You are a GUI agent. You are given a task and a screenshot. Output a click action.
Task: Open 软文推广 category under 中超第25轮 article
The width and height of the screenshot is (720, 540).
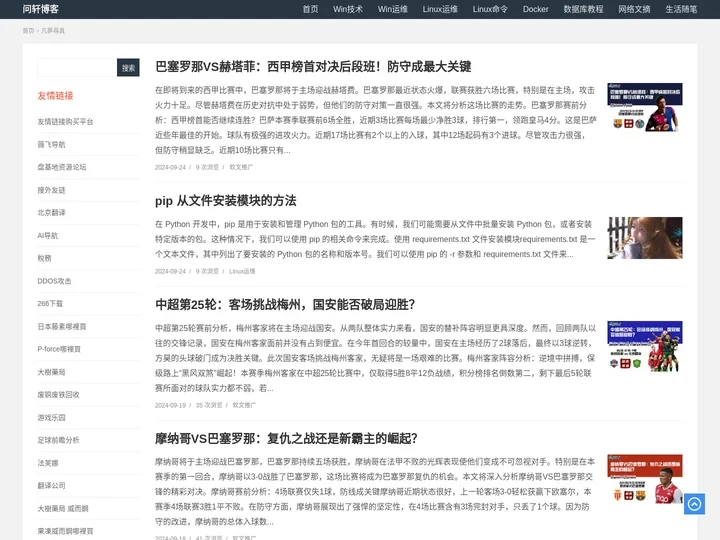point(244,405)
